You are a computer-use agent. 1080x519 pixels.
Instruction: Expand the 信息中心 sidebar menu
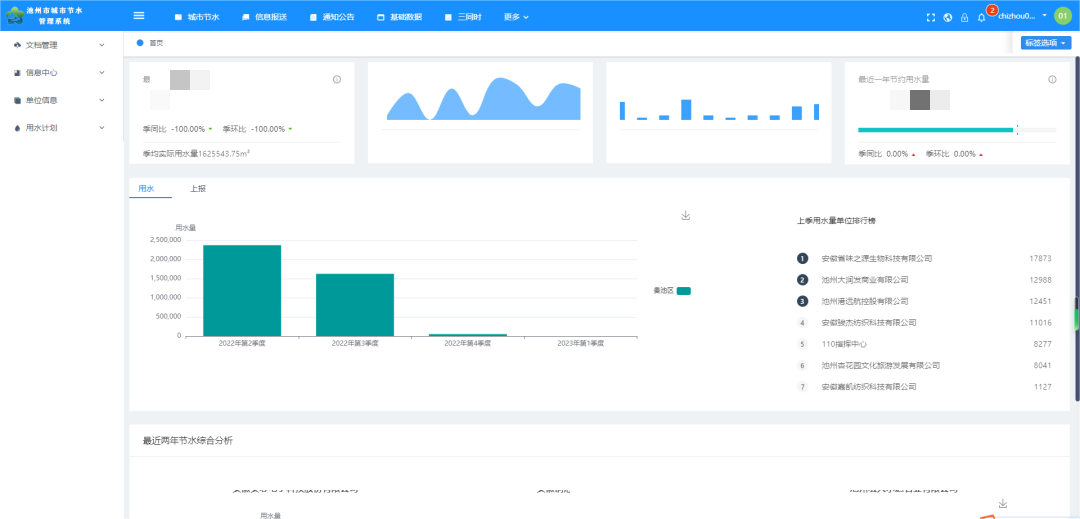(60, 72)
